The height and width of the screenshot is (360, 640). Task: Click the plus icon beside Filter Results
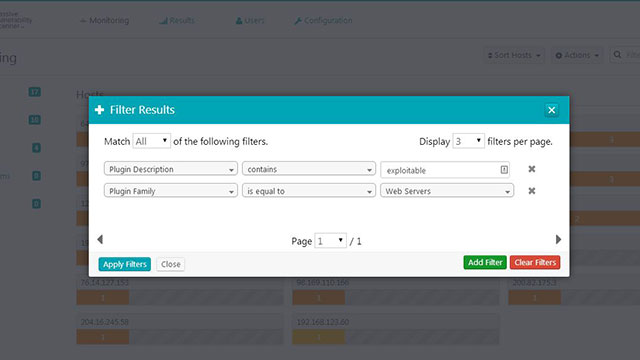point(99,110)
